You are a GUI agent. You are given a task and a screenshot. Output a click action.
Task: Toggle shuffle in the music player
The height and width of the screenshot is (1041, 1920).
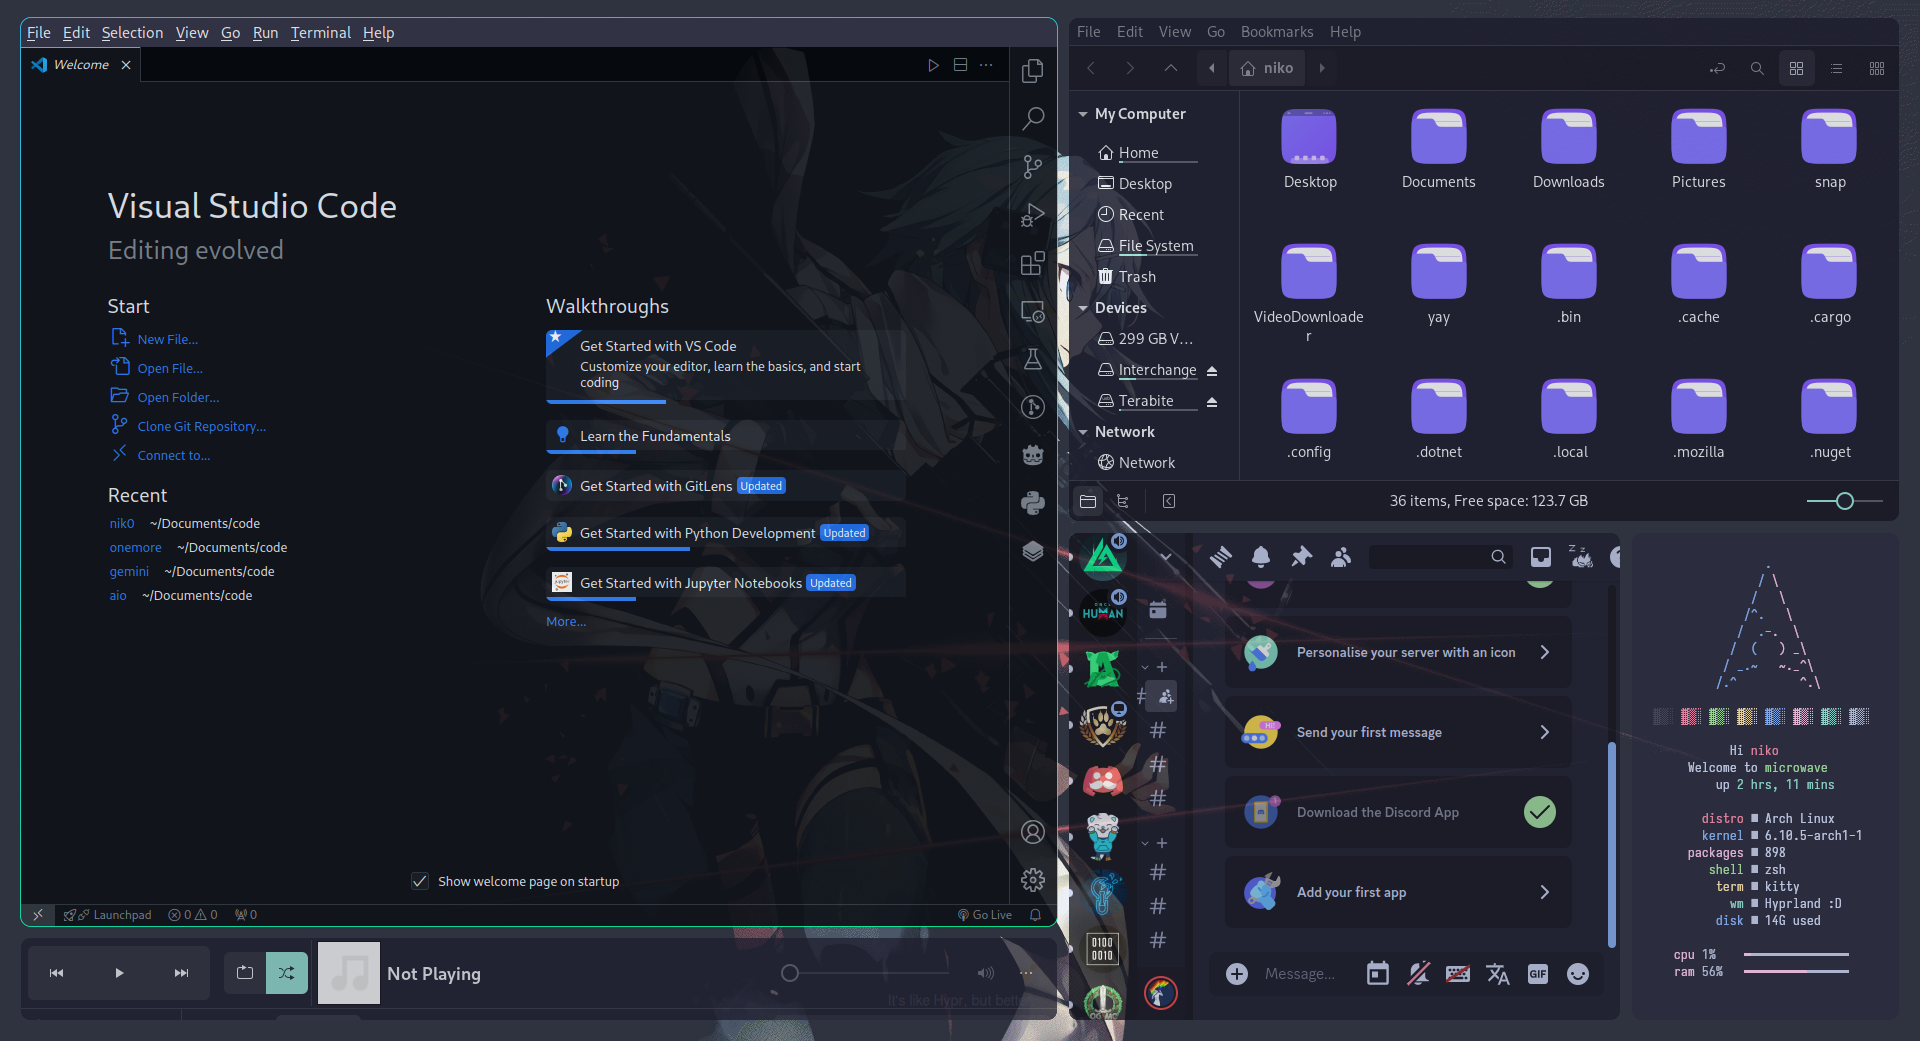point(286,973)
